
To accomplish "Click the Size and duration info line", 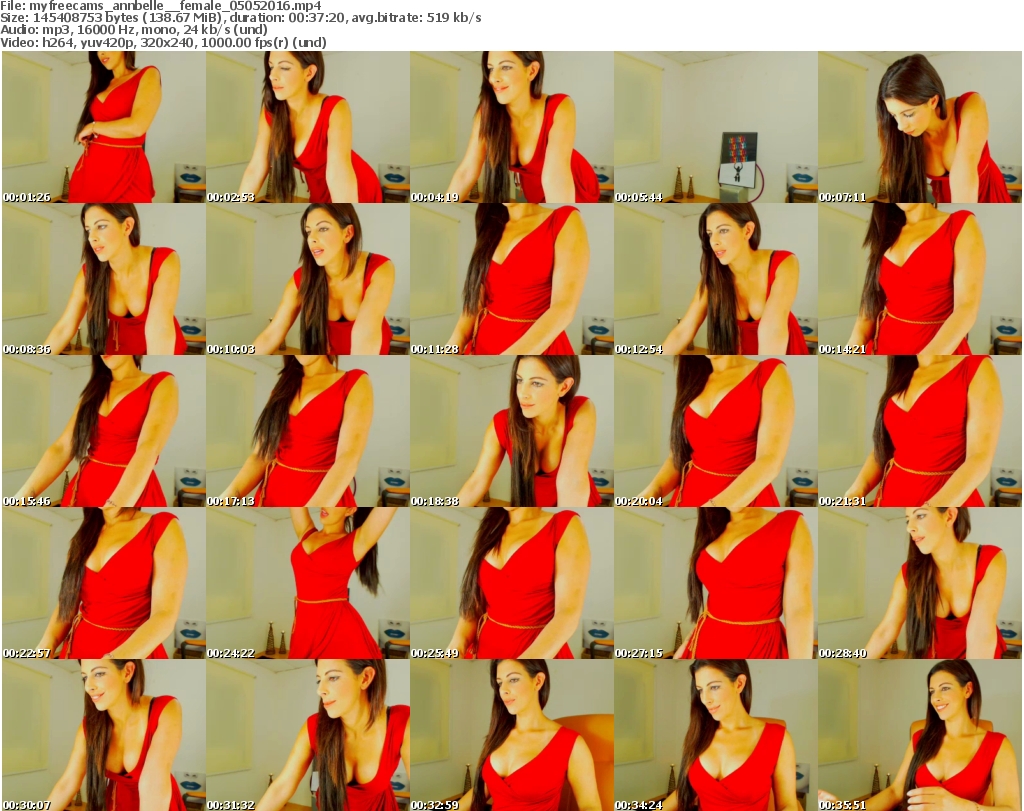I will pyautogui.click(x=241, y=18).
